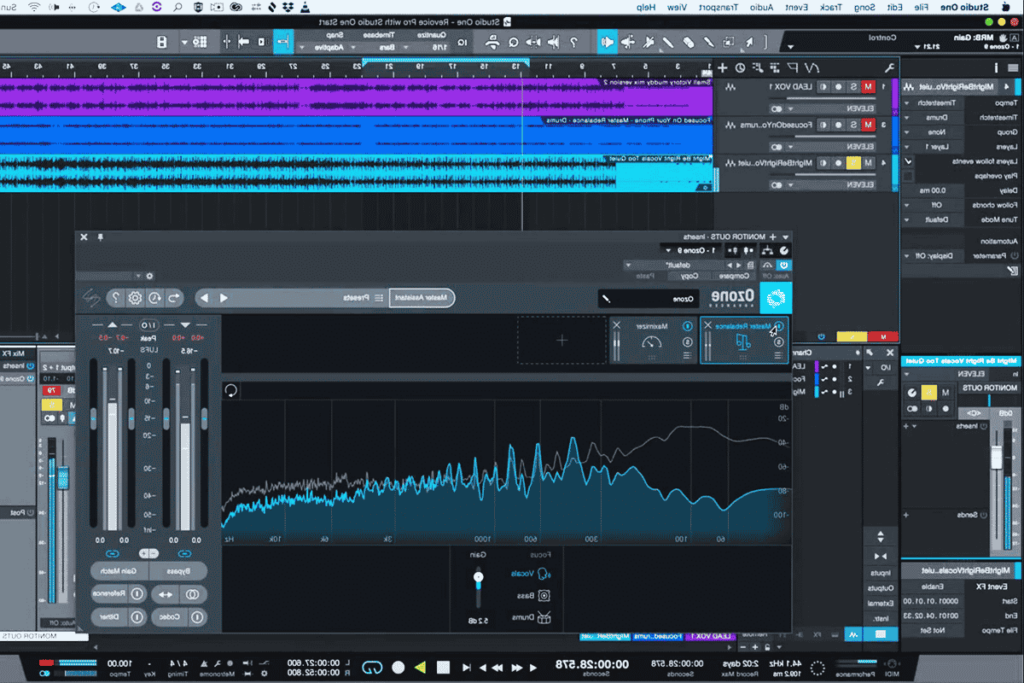Open the Tune Mode Default dropdown

[931, 220]
